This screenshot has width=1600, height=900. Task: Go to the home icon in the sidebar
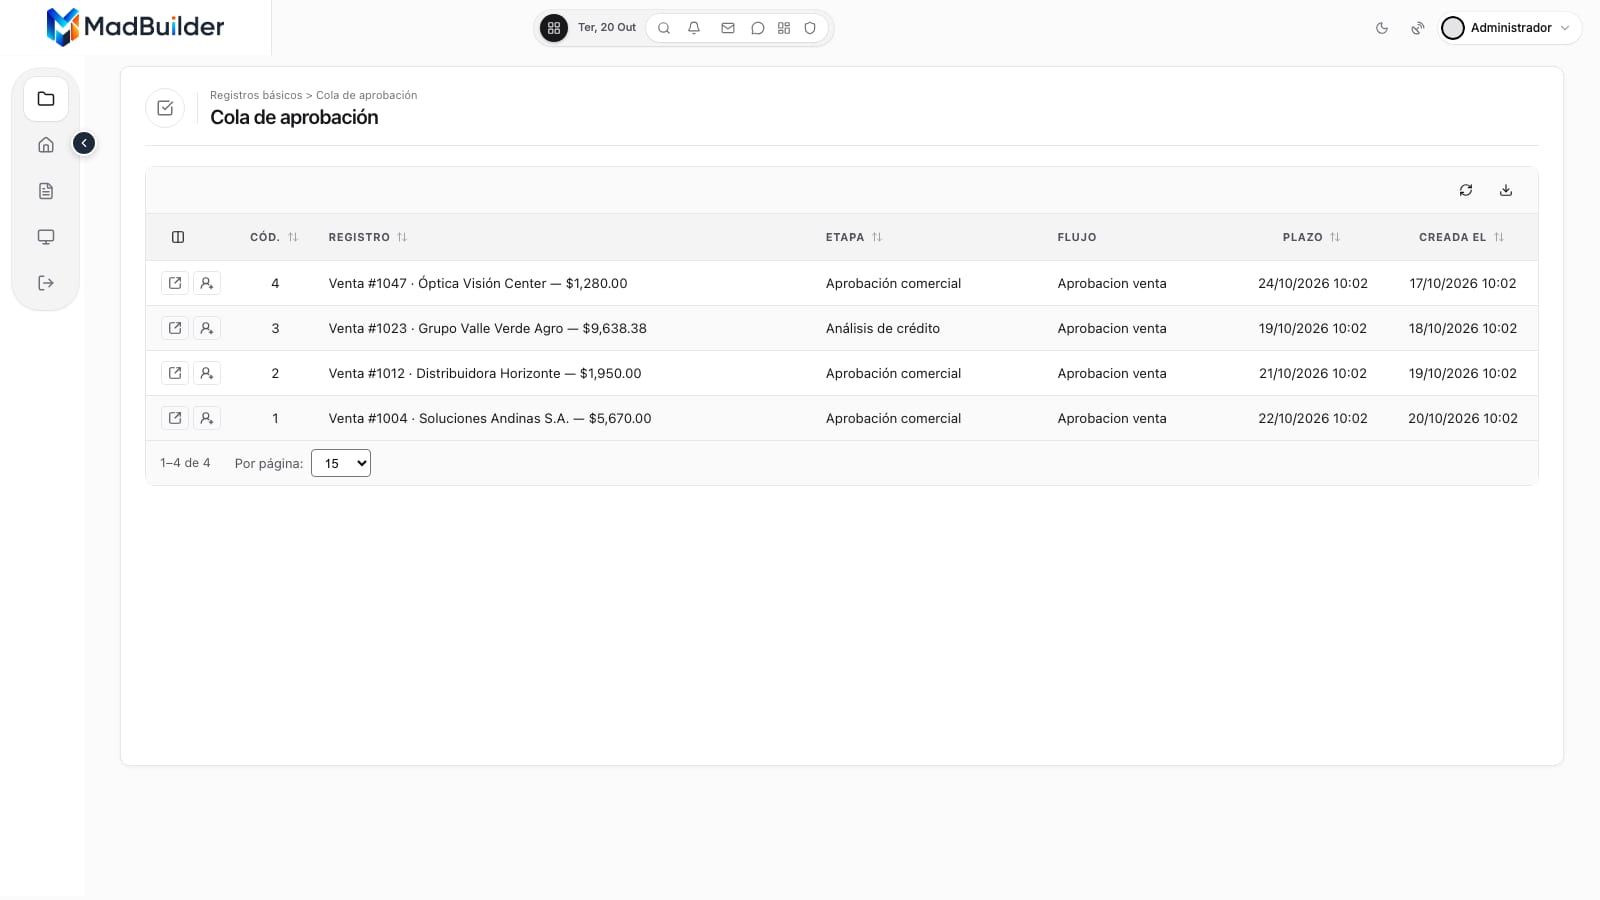(x=46, y=145)
